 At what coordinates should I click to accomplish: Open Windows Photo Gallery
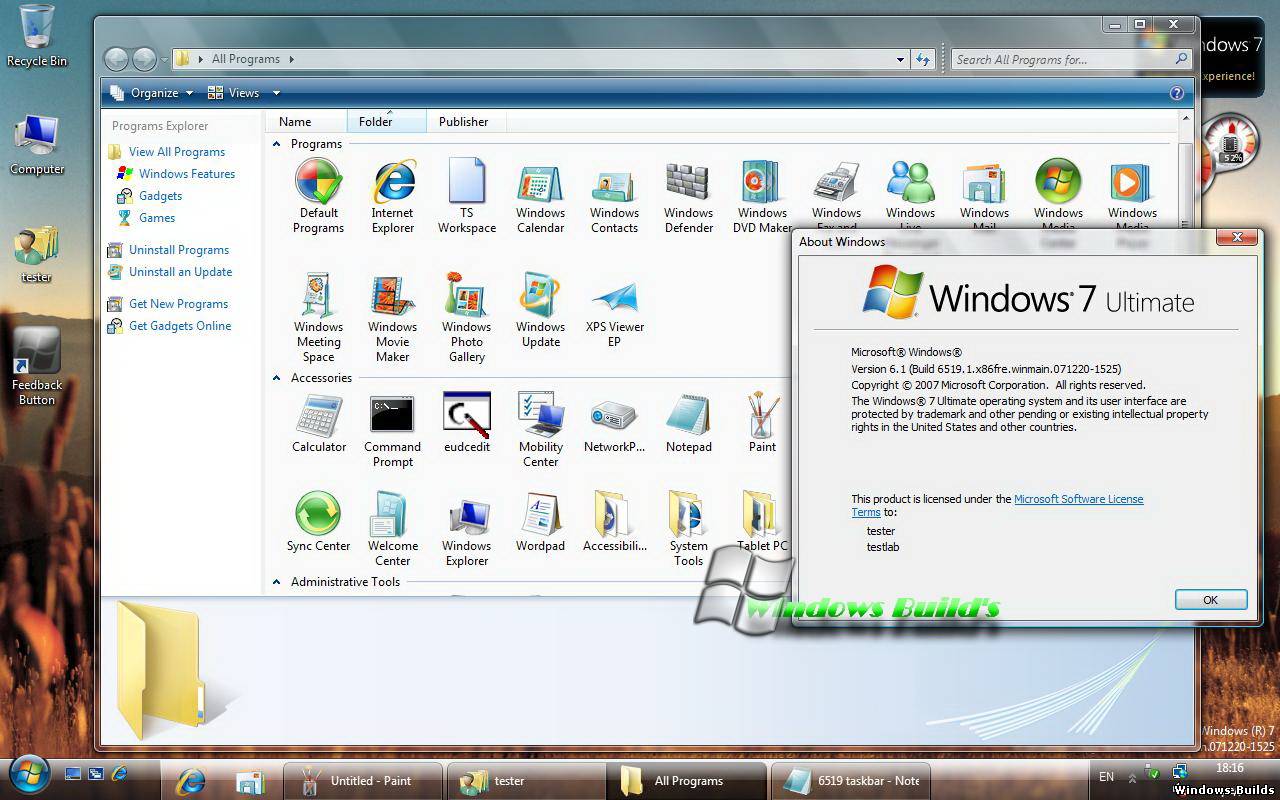(x=467, y=318)
